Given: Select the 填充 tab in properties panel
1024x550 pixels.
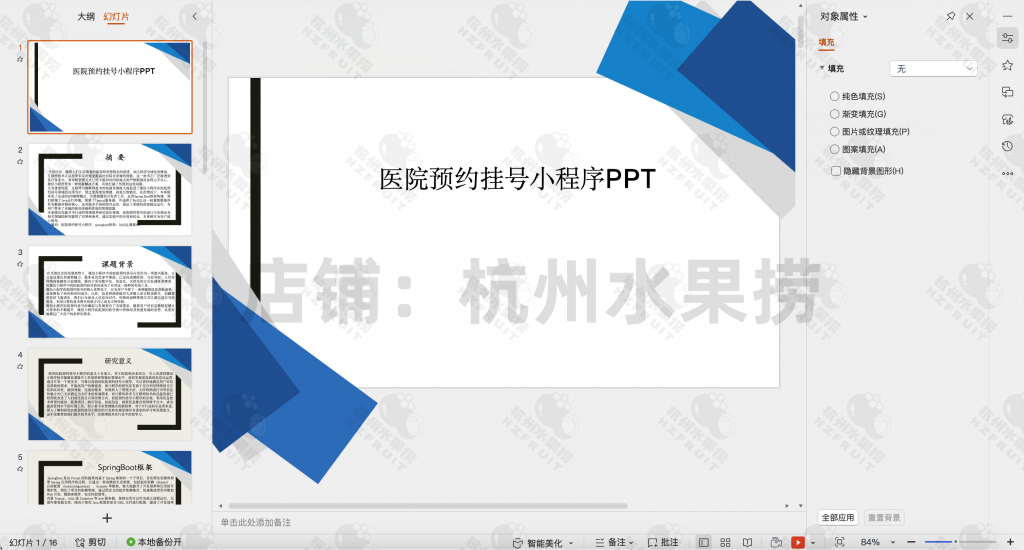Looking at the screenshot, I should 826,42.
